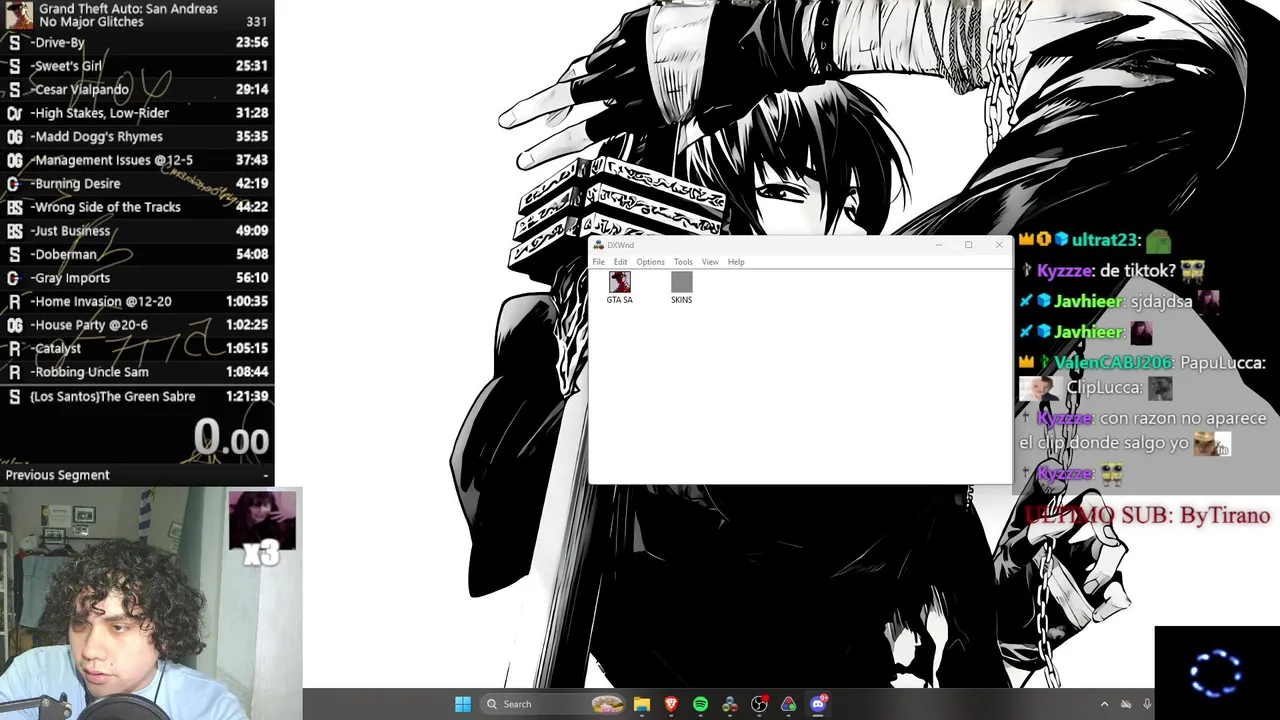The width and height of the screenshot is (1280, 720).
Task: Open the File menu in DXWnd
Action: point(598,262)
